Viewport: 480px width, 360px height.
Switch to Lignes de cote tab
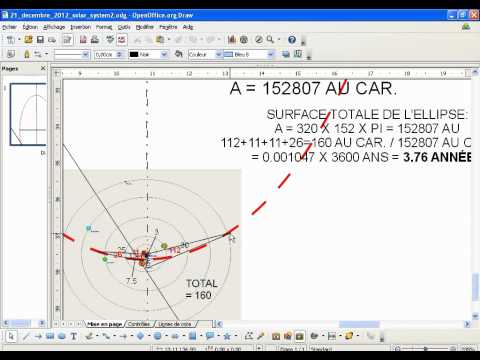(175, 324)
